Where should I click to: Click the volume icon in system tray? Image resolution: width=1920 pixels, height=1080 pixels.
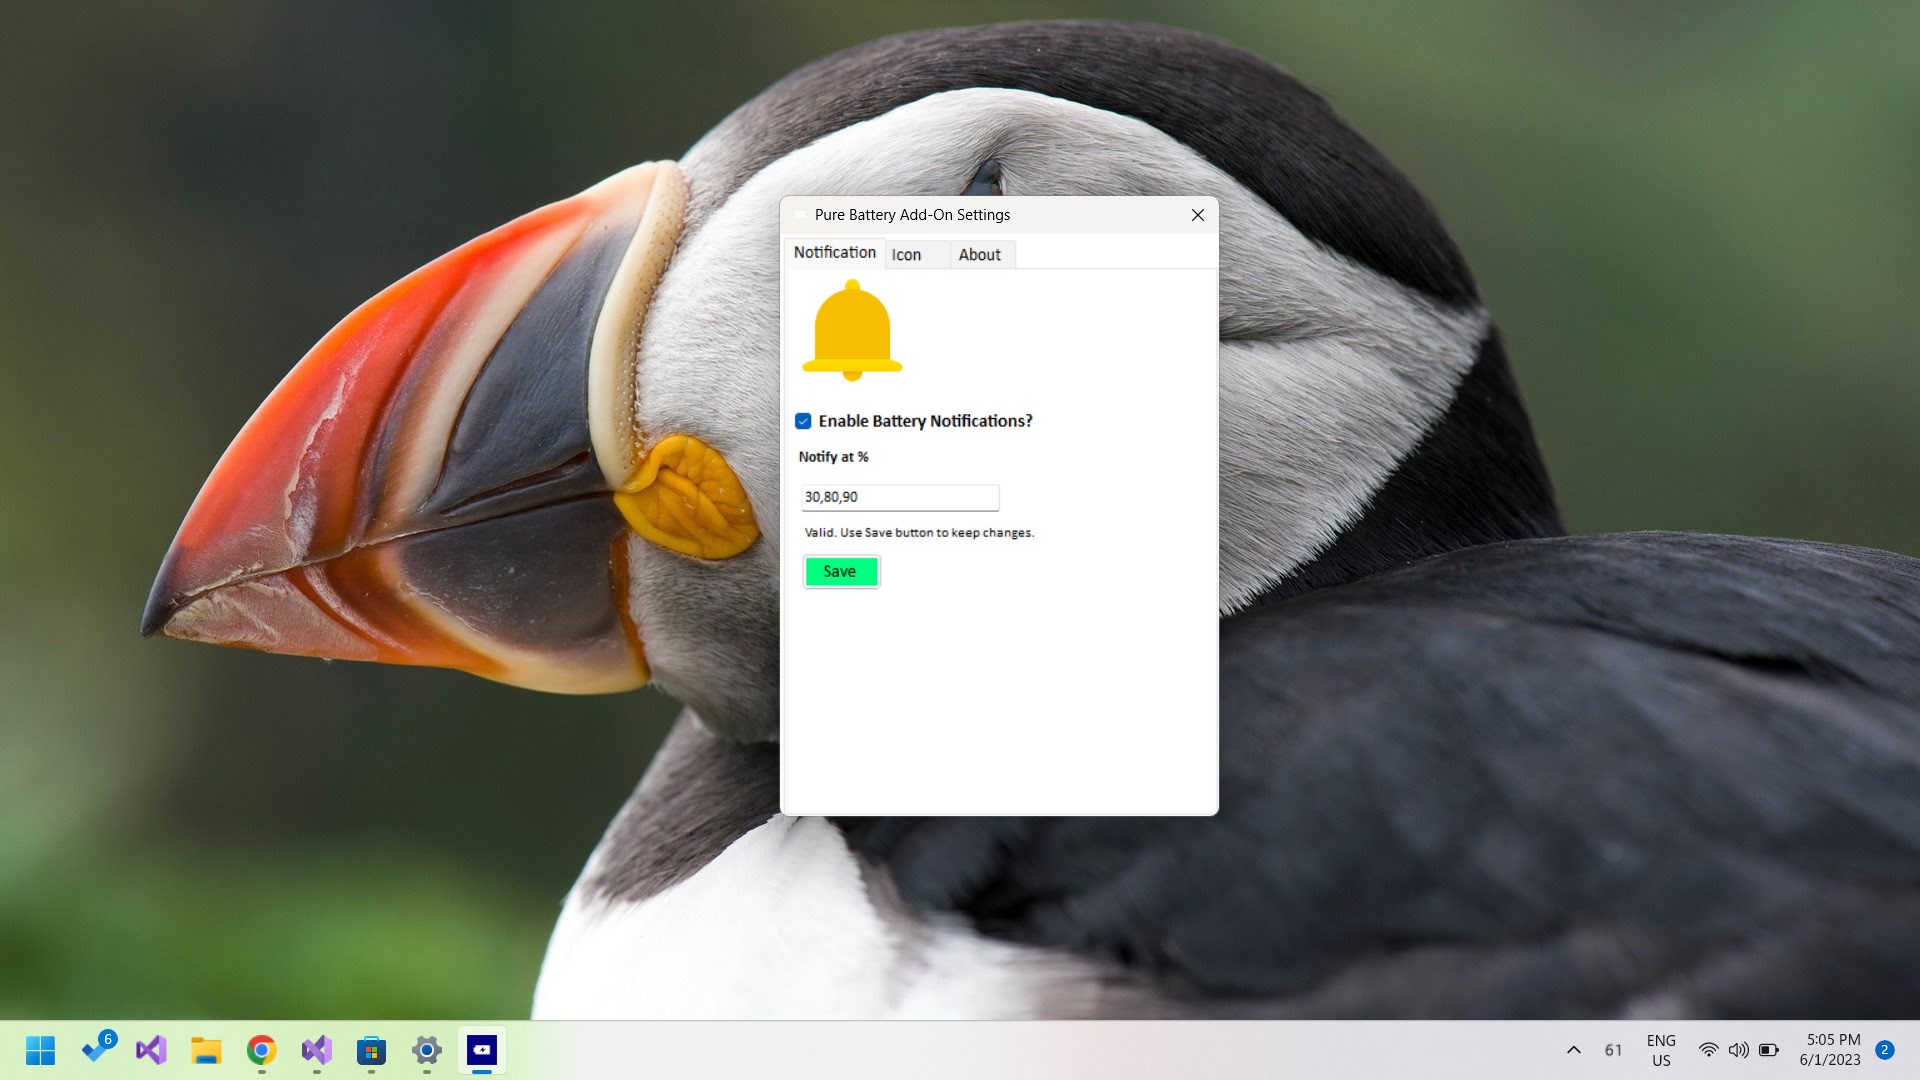(1738, 1050)
